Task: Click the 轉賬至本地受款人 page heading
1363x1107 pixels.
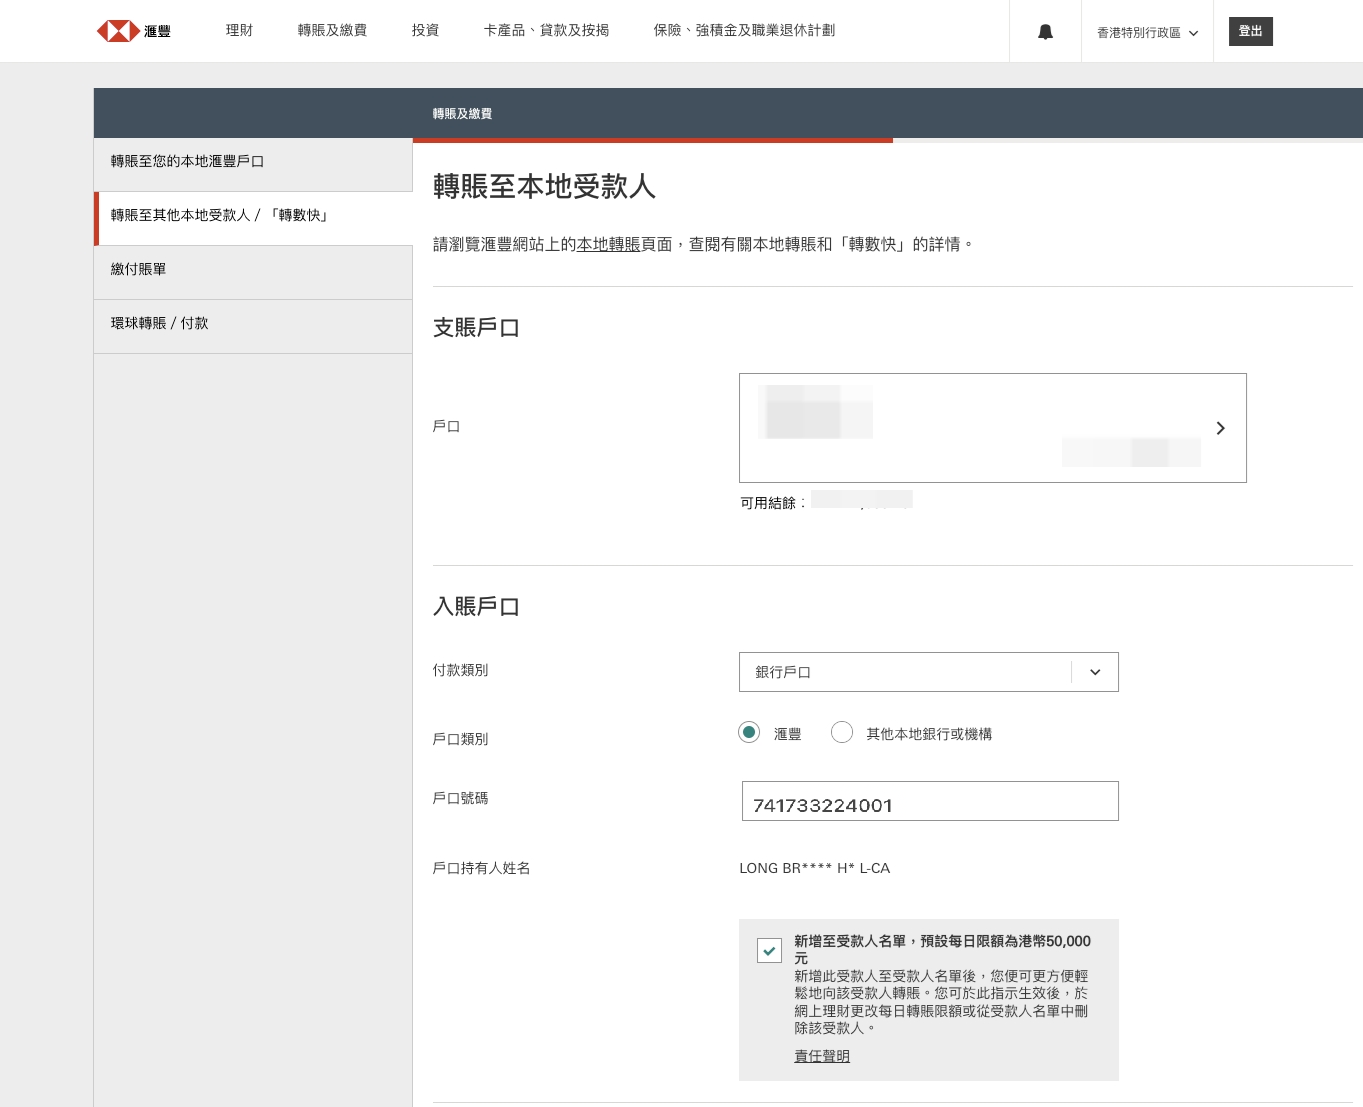Action: [544, 187]
